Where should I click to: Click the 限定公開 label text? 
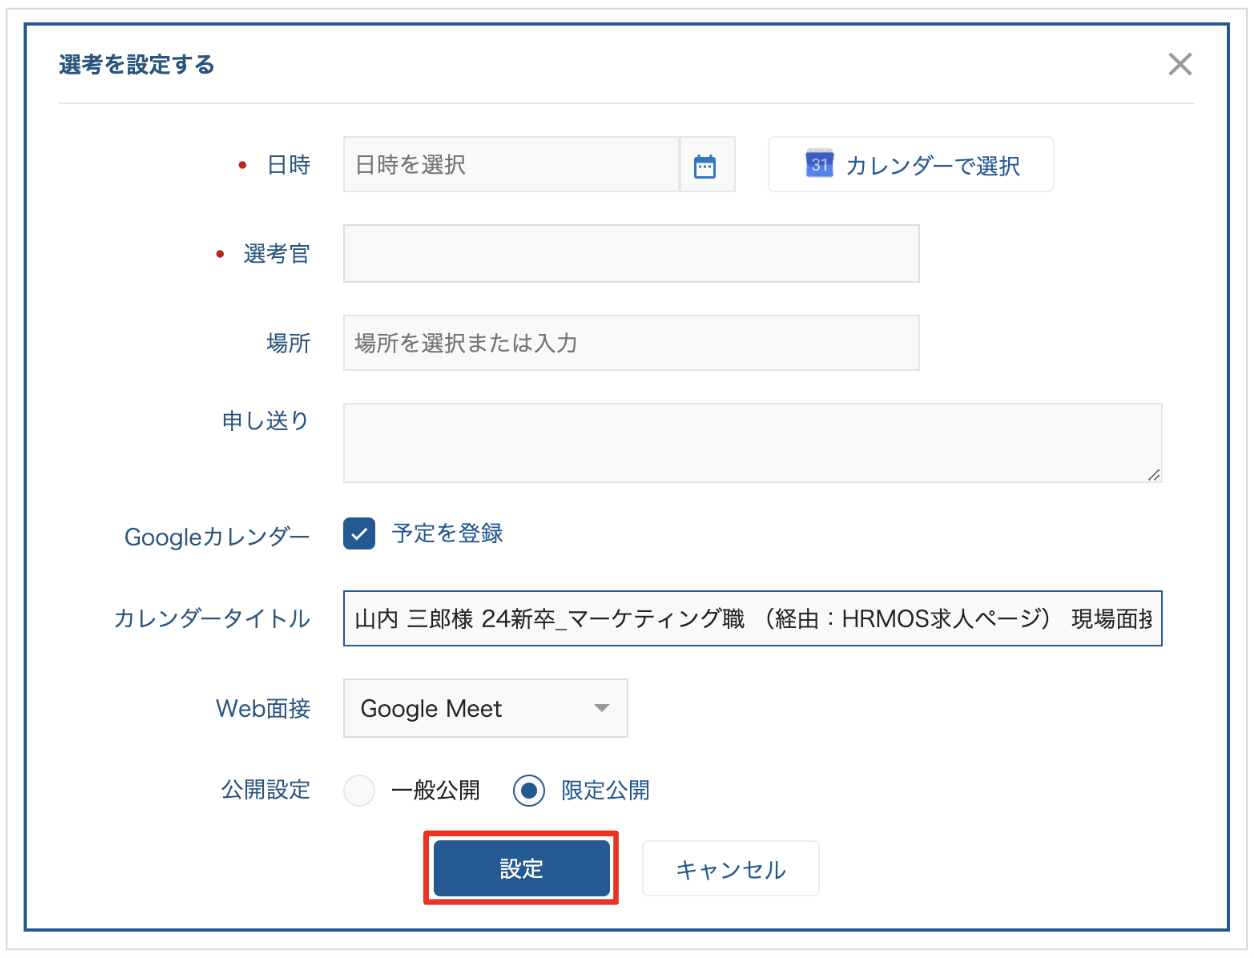coord(605,790)
